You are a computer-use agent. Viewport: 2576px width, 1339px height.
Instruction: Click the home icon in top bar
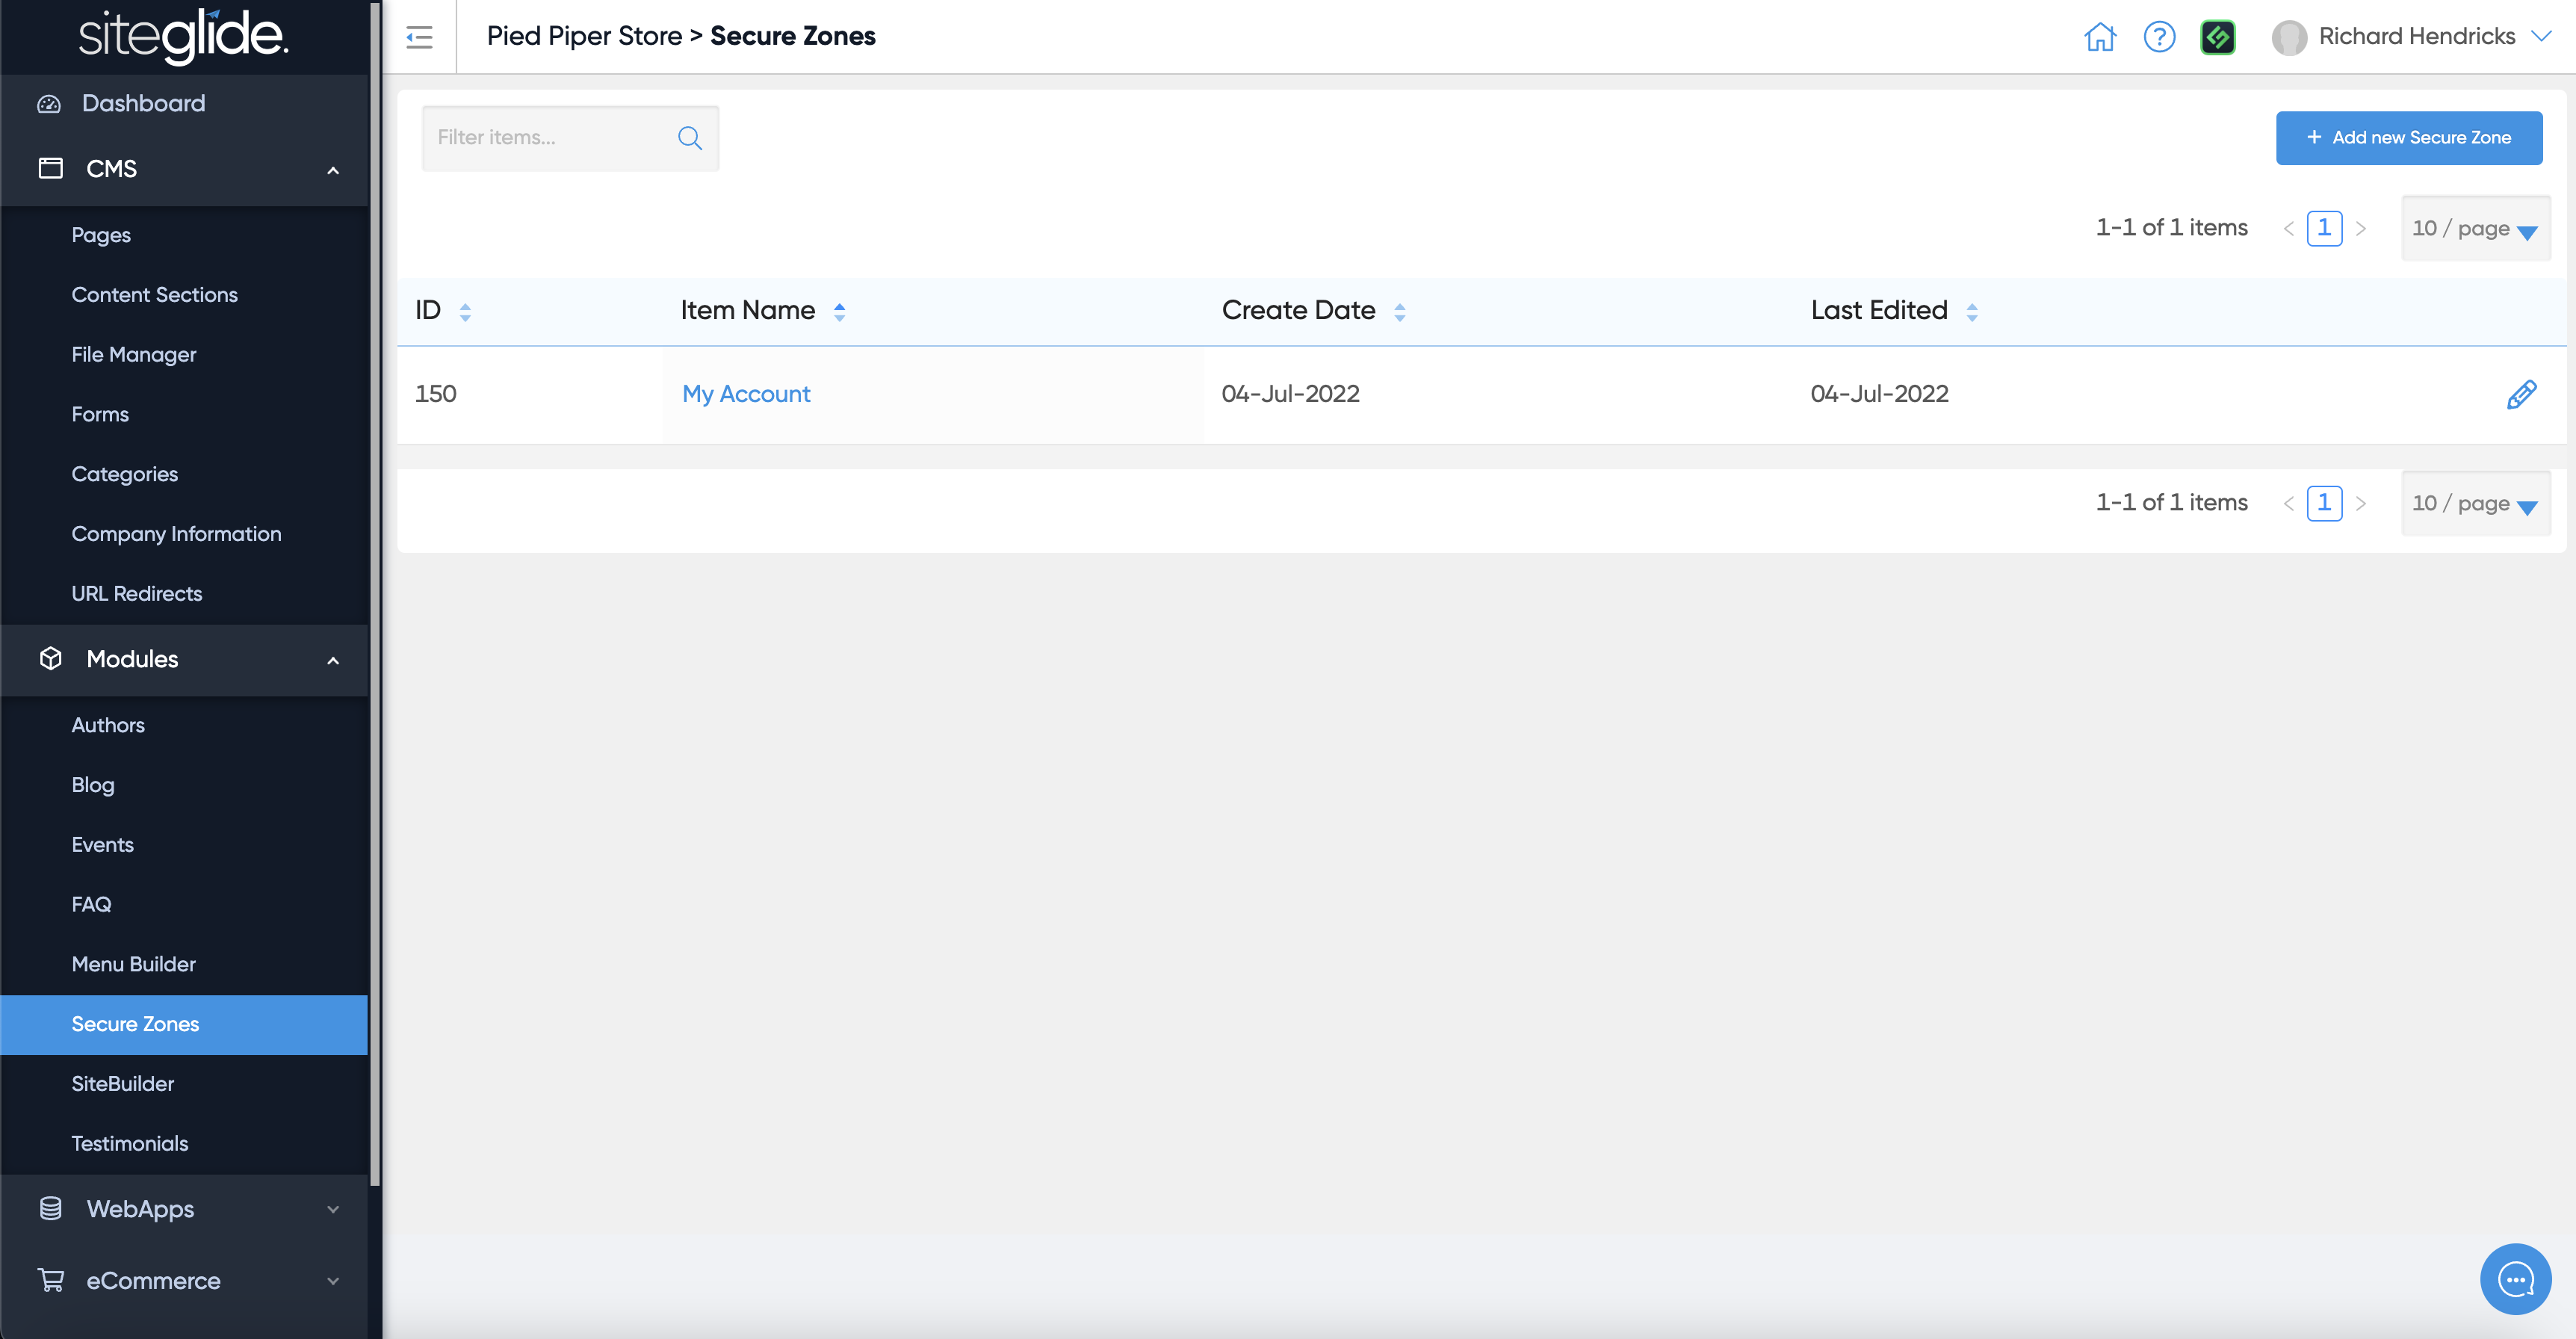[x=2099, y=37]
